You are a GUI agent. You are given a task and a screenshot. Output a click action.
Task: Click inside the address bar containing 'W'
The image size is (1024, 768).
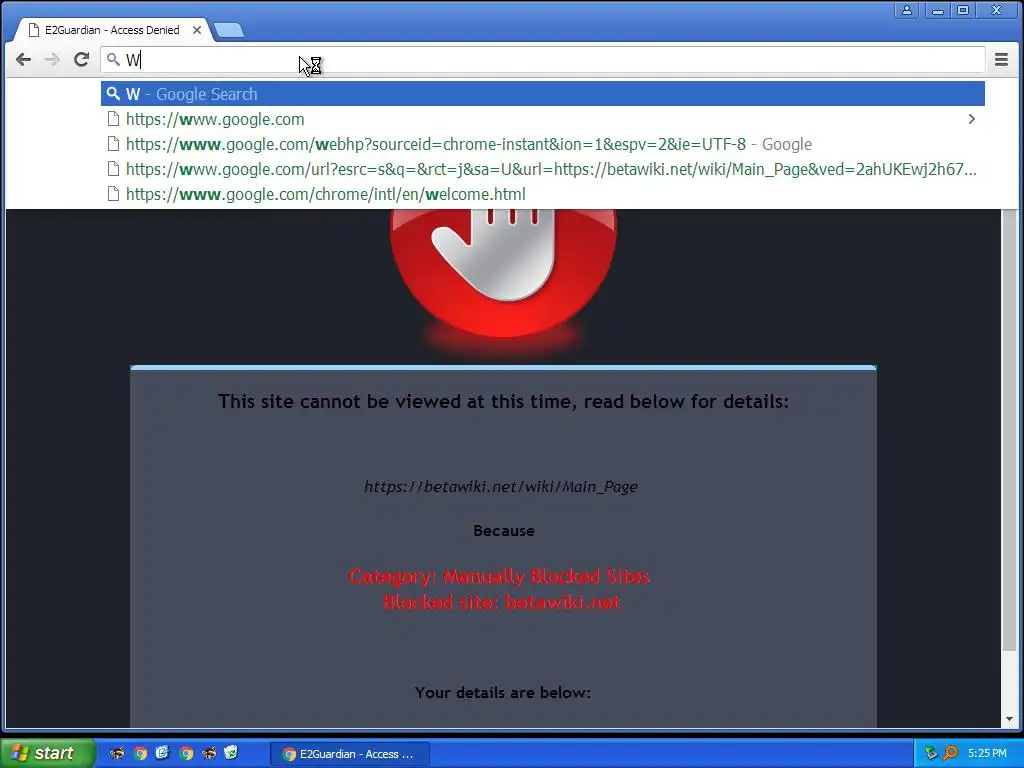(x=543, y=59)
